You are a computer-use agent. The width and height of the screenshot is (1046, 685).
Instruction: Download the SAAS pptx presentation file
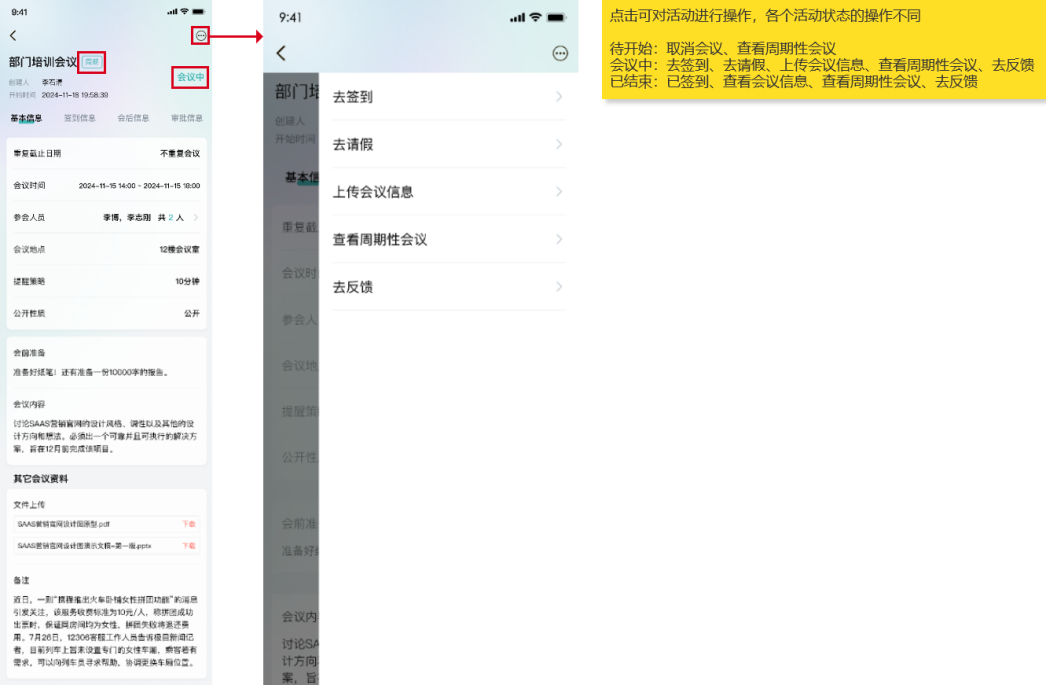188,546
